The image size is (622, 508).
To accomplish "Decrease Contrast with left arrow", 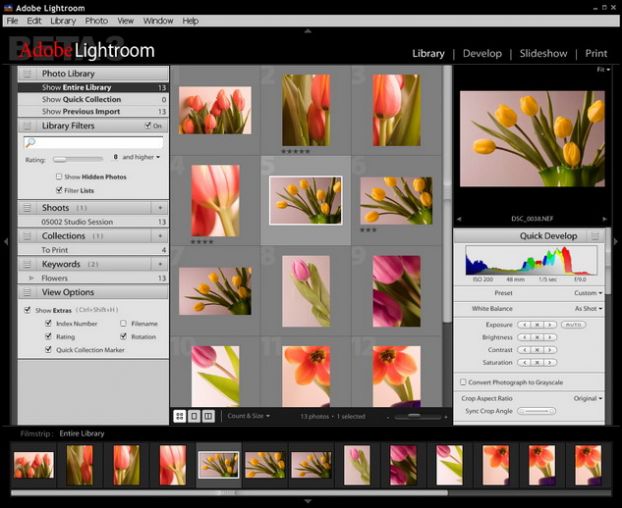I will [x=524, y=350].
